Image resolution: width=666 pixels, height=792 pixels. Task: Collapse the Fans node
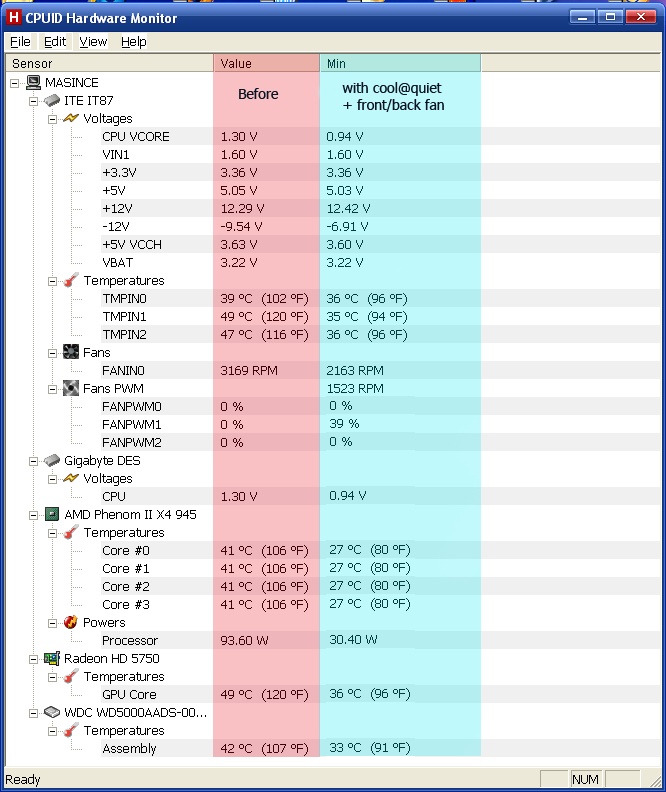(53, 354)
